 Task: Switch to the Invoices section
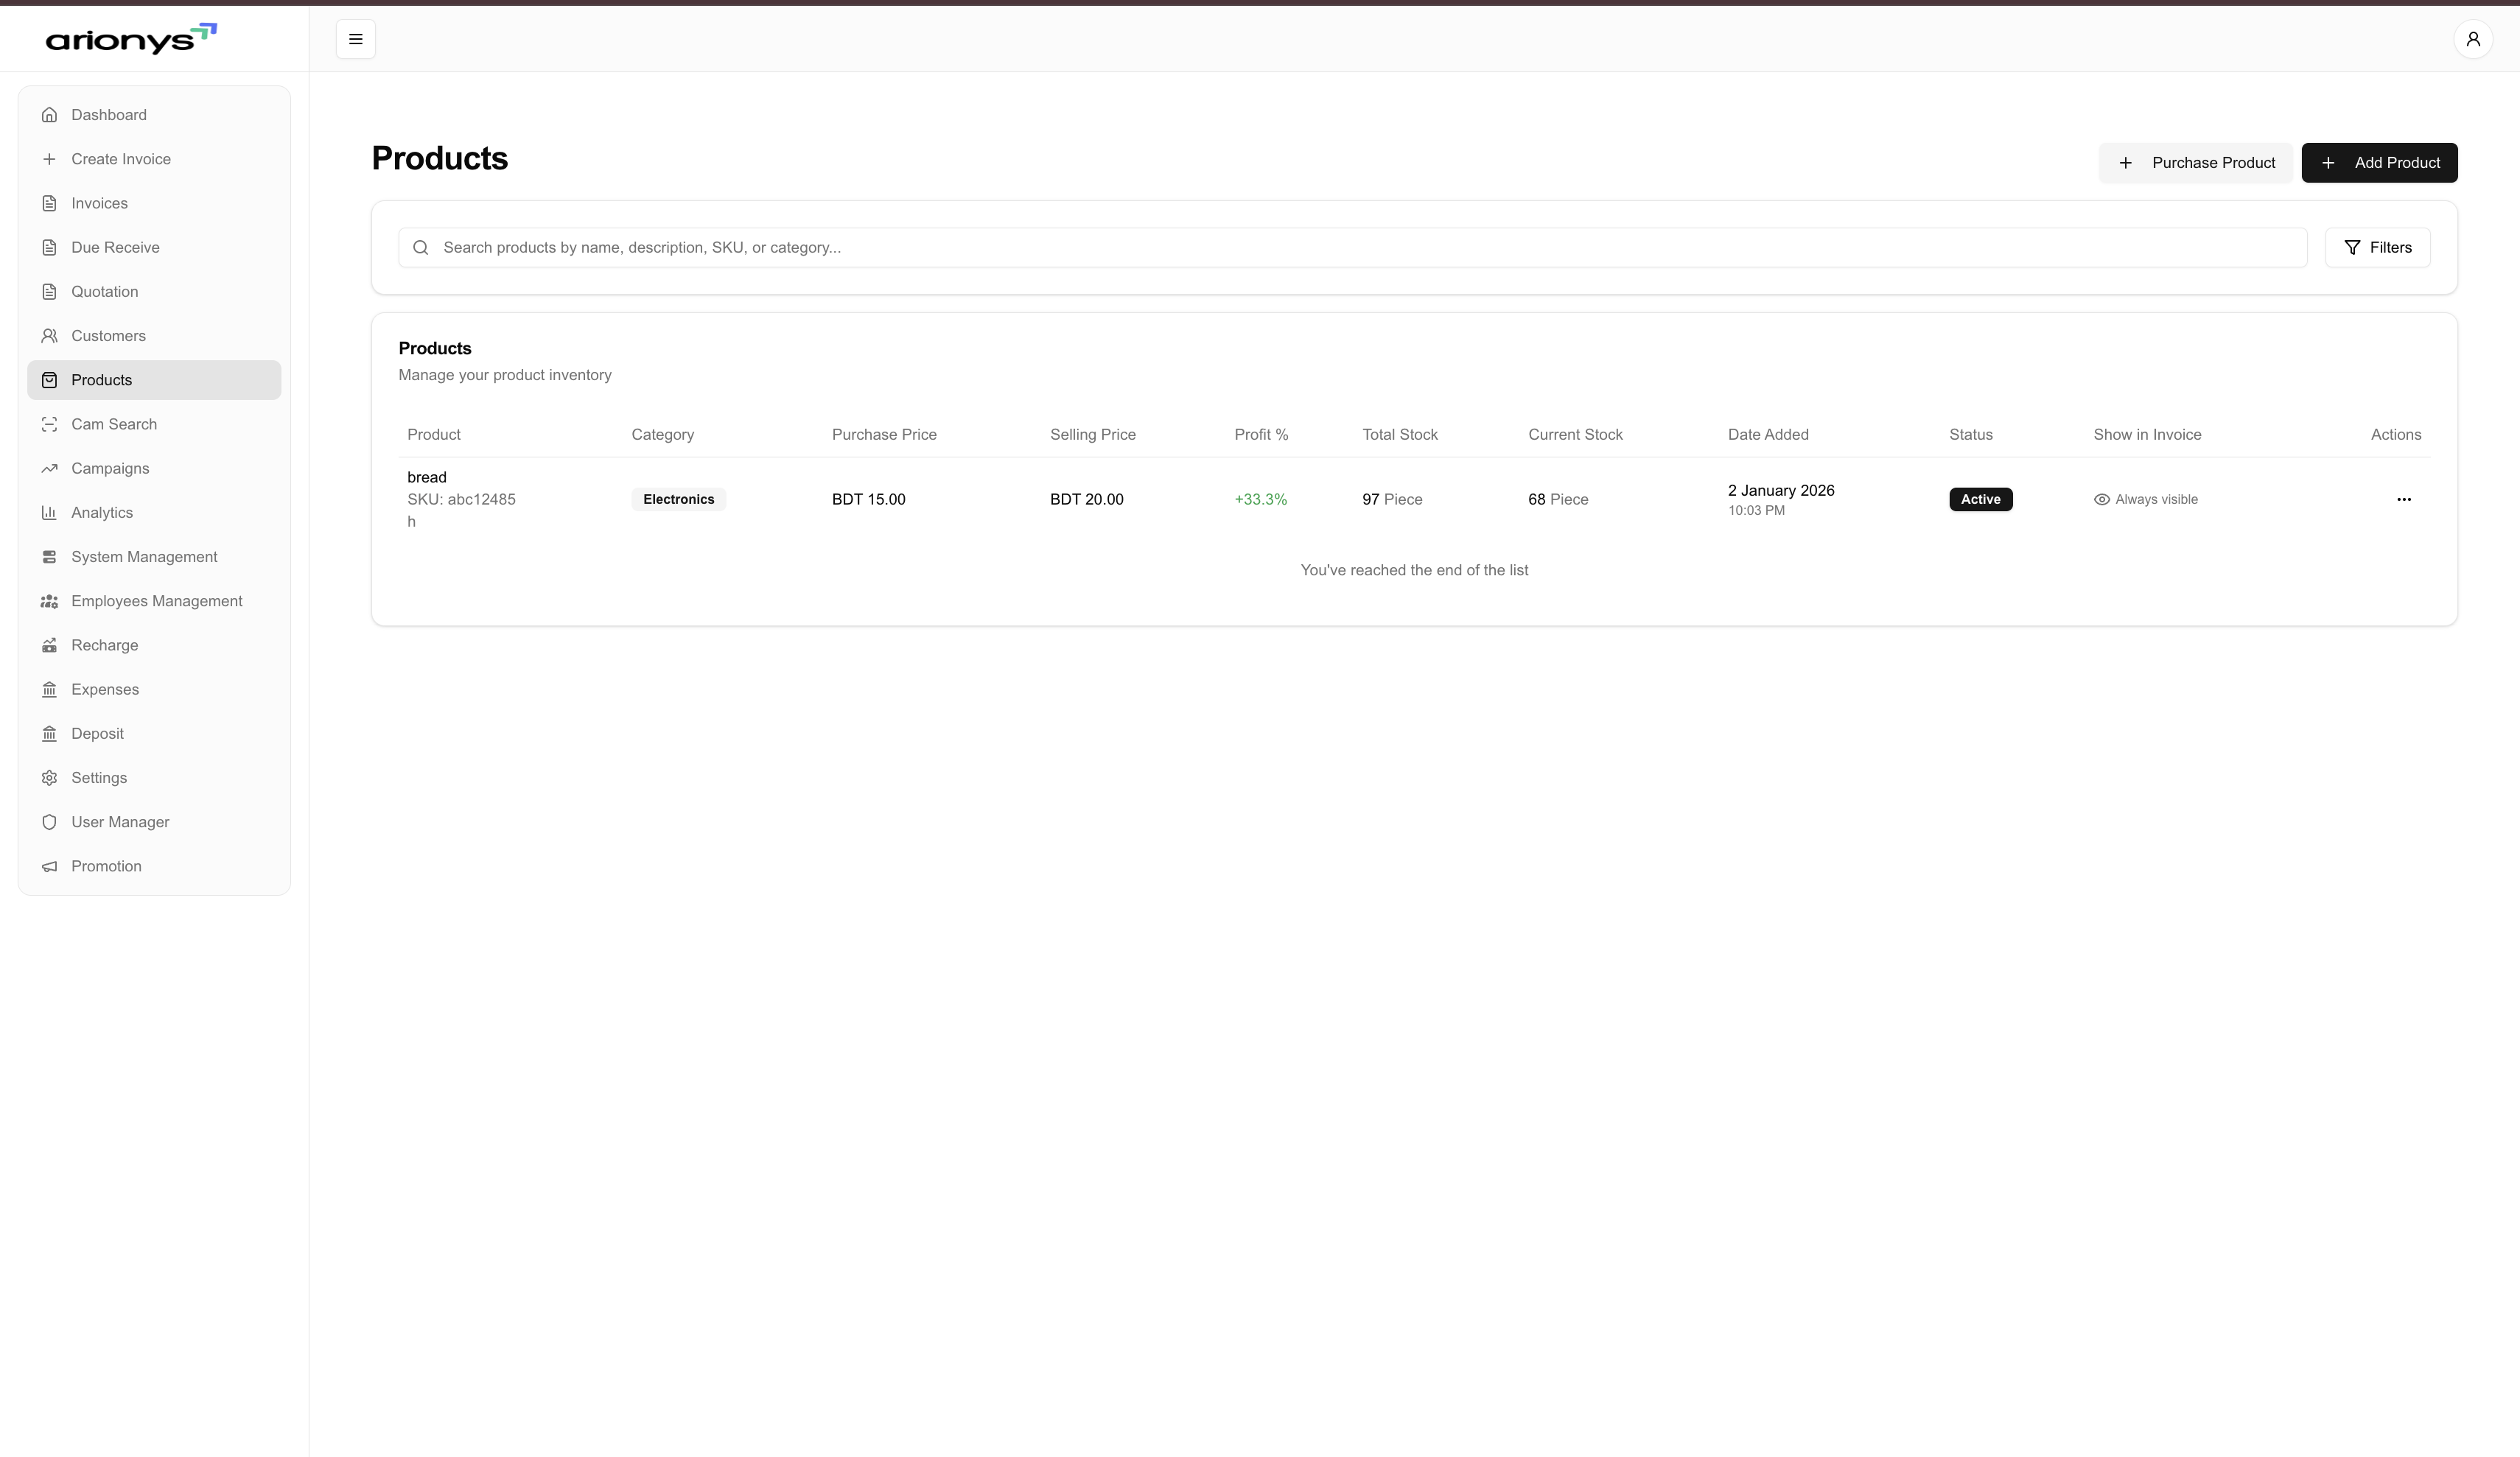pos(99,203)
